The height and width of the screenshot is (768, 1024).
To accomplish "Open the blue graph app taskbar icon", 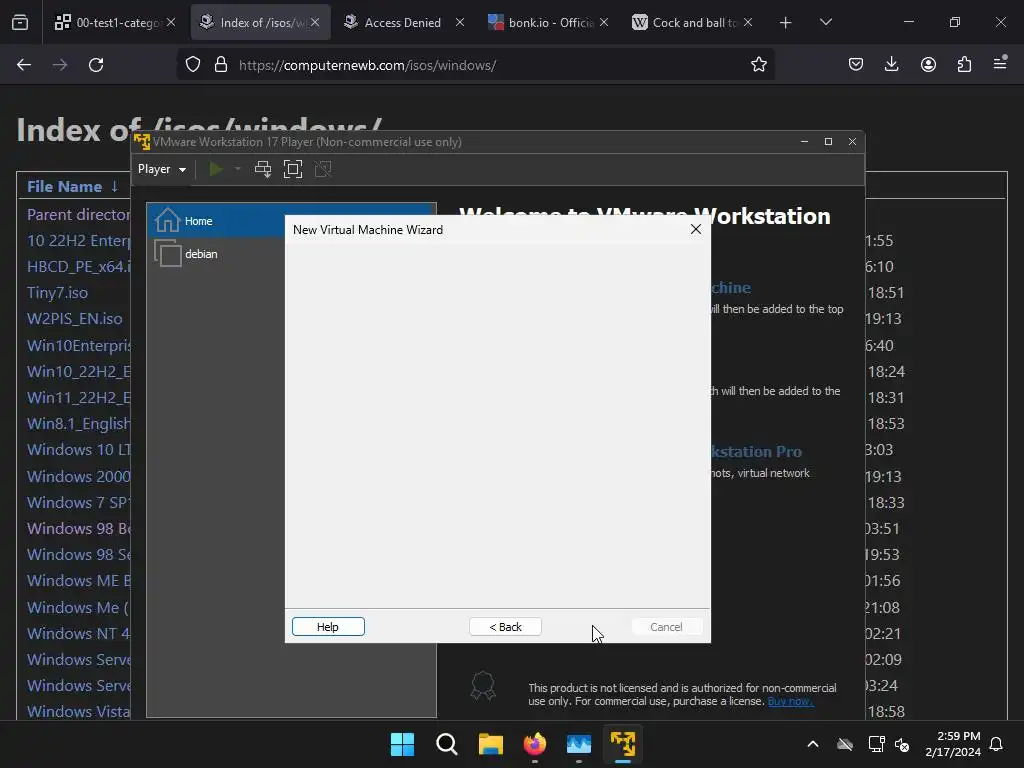I will [579, 744].
